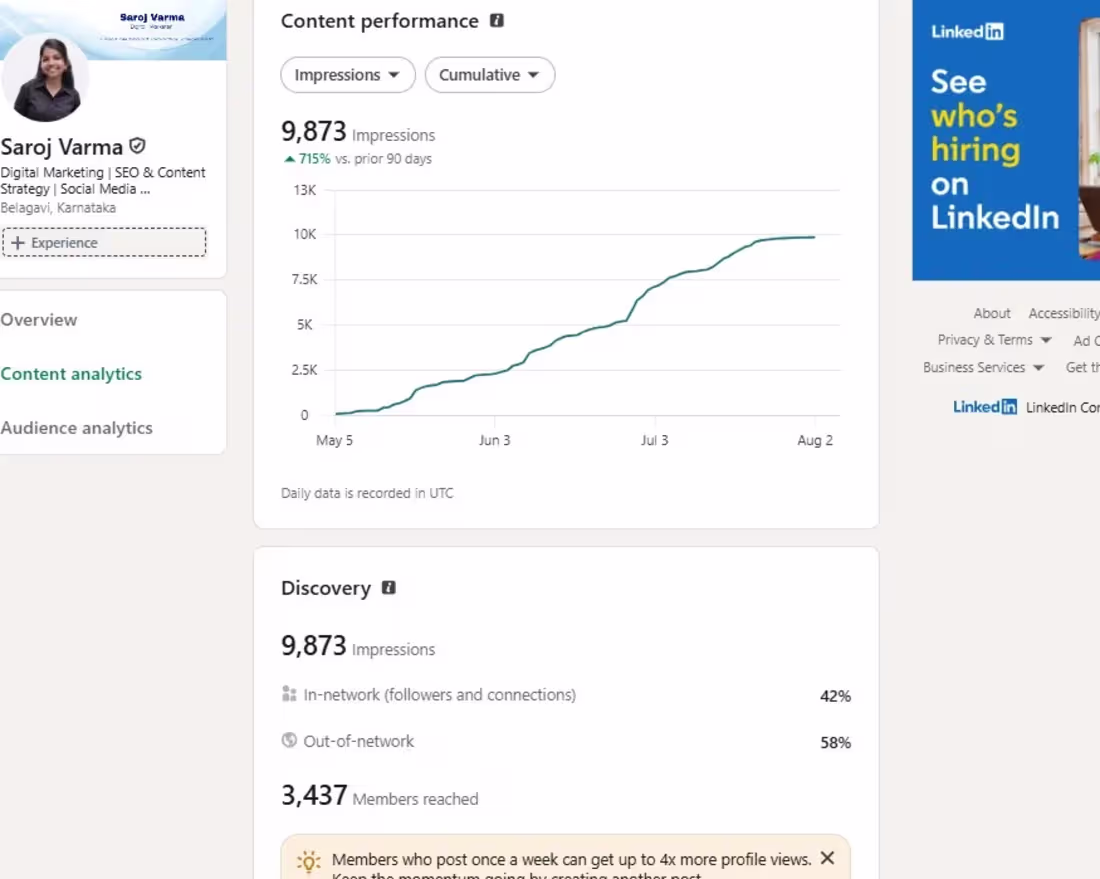Open Discovery info icon

[x=389, y=587]
